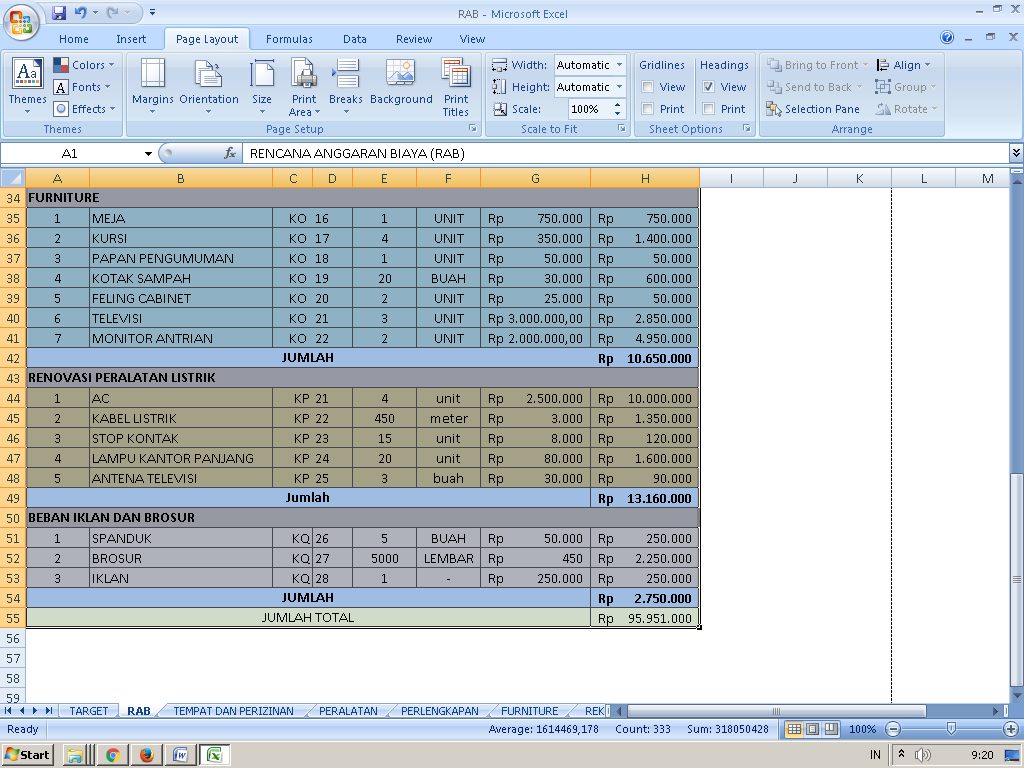The height and width of the screenshot is (768, 1024).
Task: Open theme Colors options
Action: [84, 65]
